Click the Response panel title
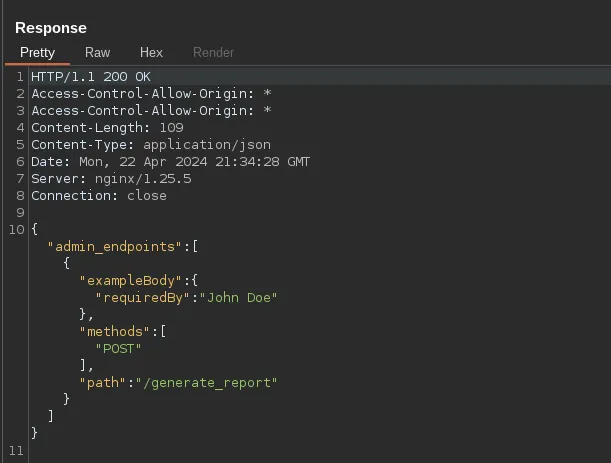 click(51, 28)
